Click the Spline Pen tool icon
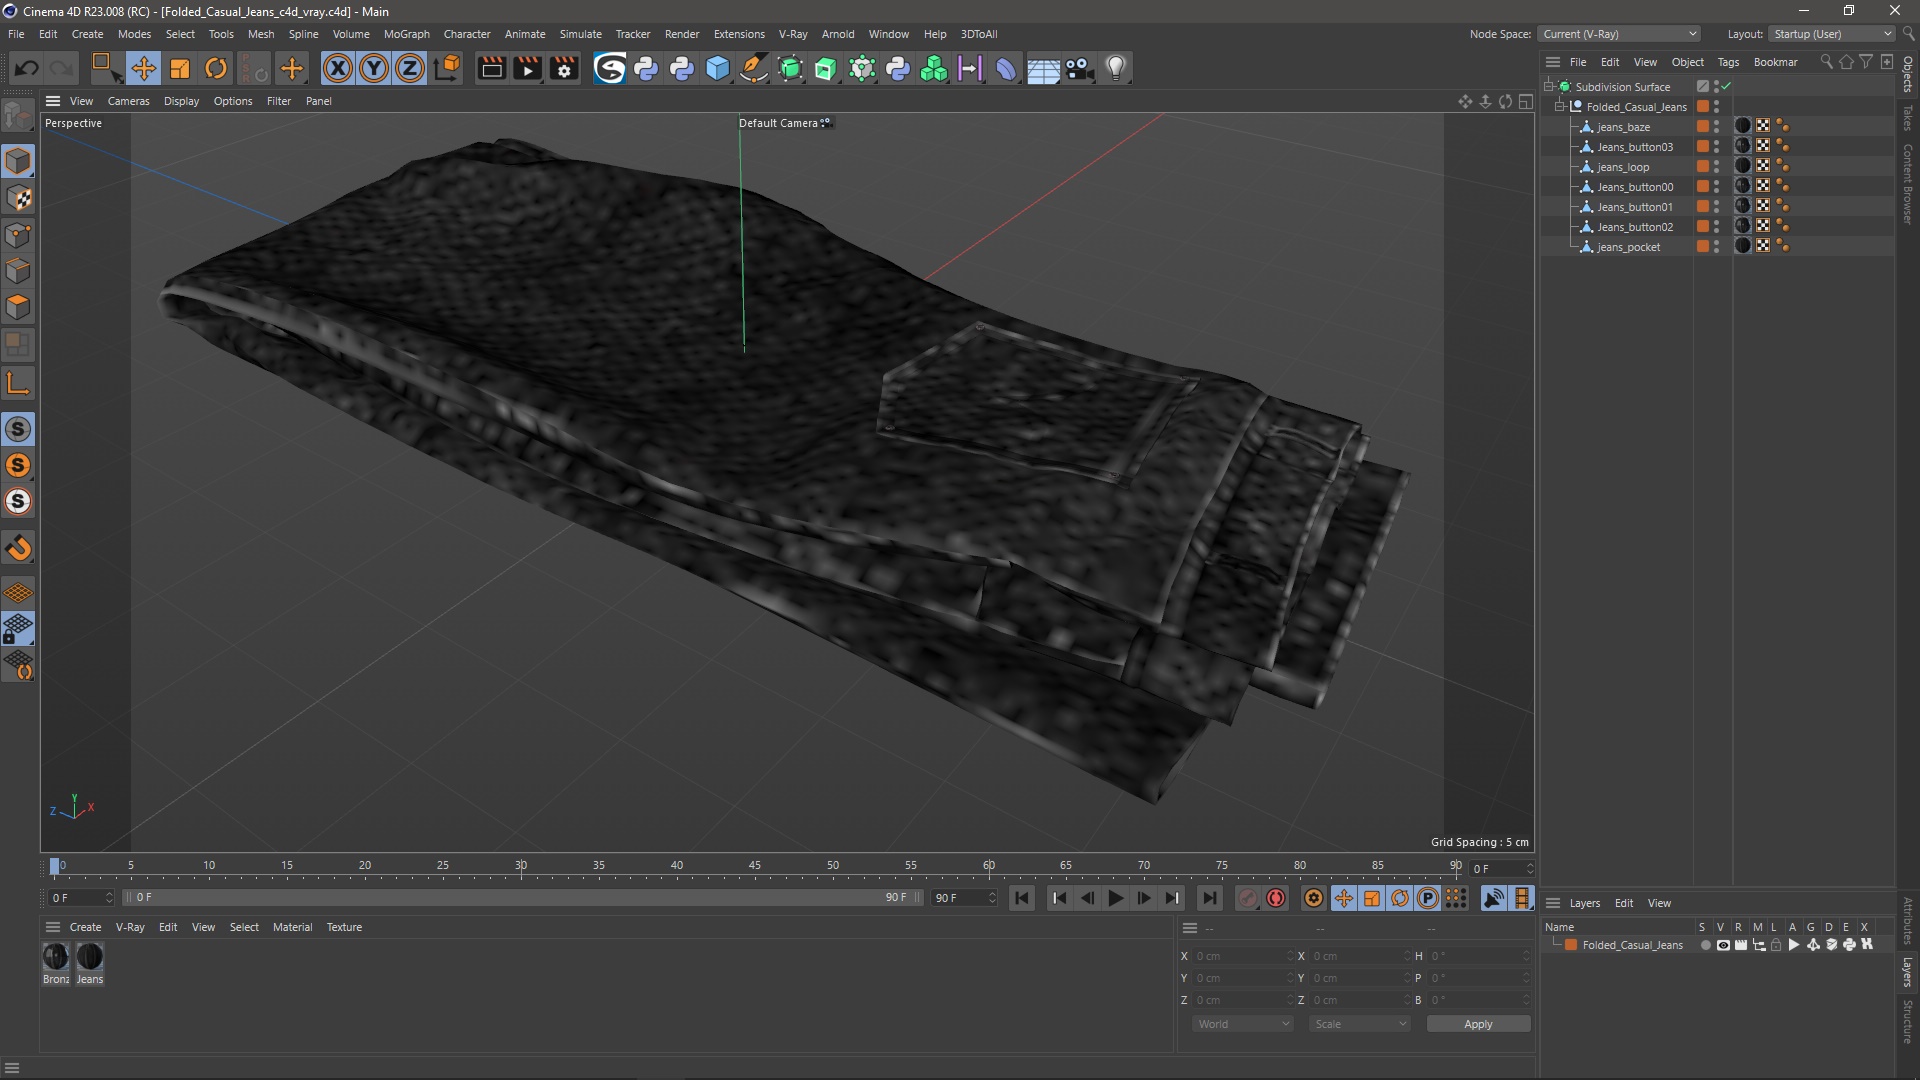1920x1080 pixels. click(754, 68)
